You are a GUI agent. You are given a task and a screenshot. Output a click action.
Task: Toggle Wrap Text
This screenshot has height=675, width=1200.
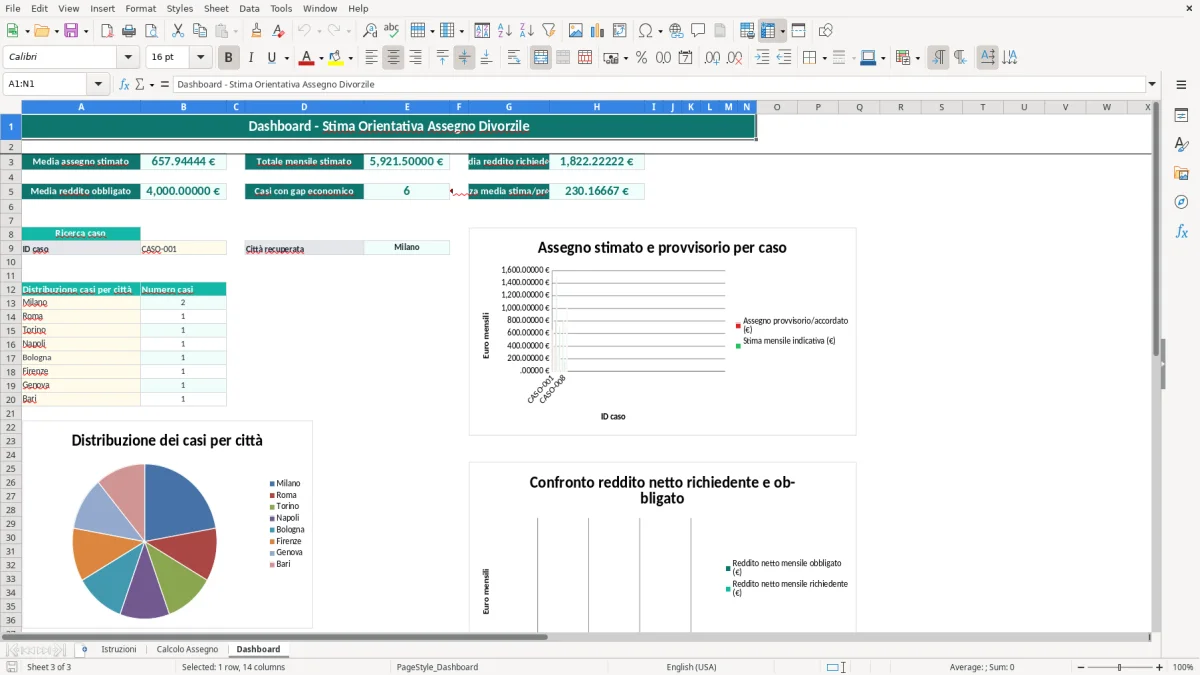[514, 58]
